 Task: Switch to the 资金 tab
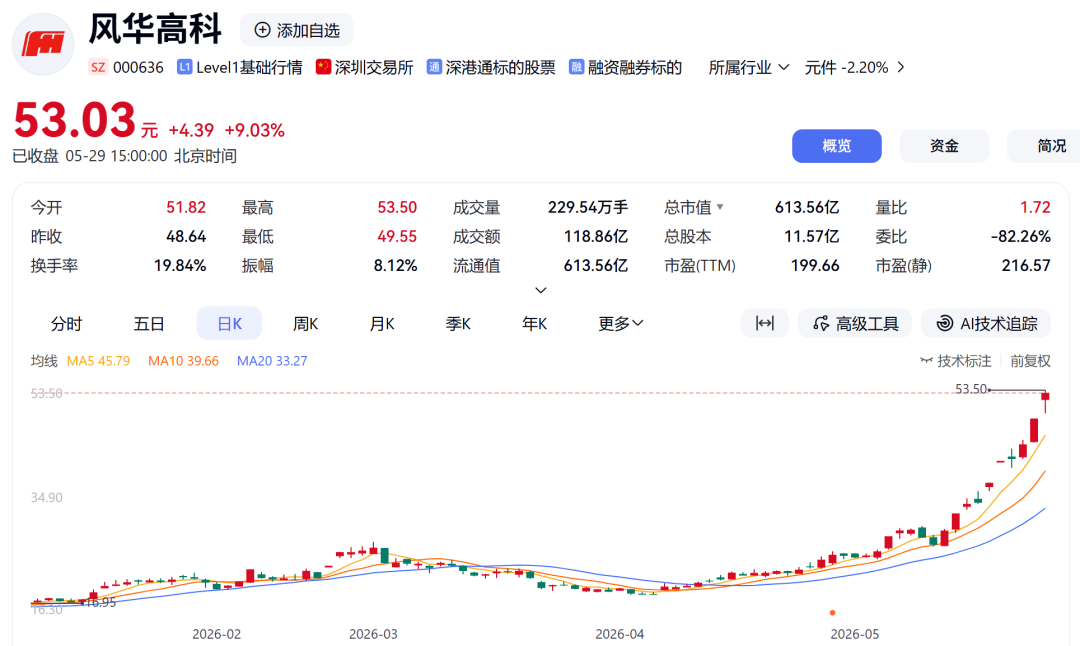pos(944,146)
